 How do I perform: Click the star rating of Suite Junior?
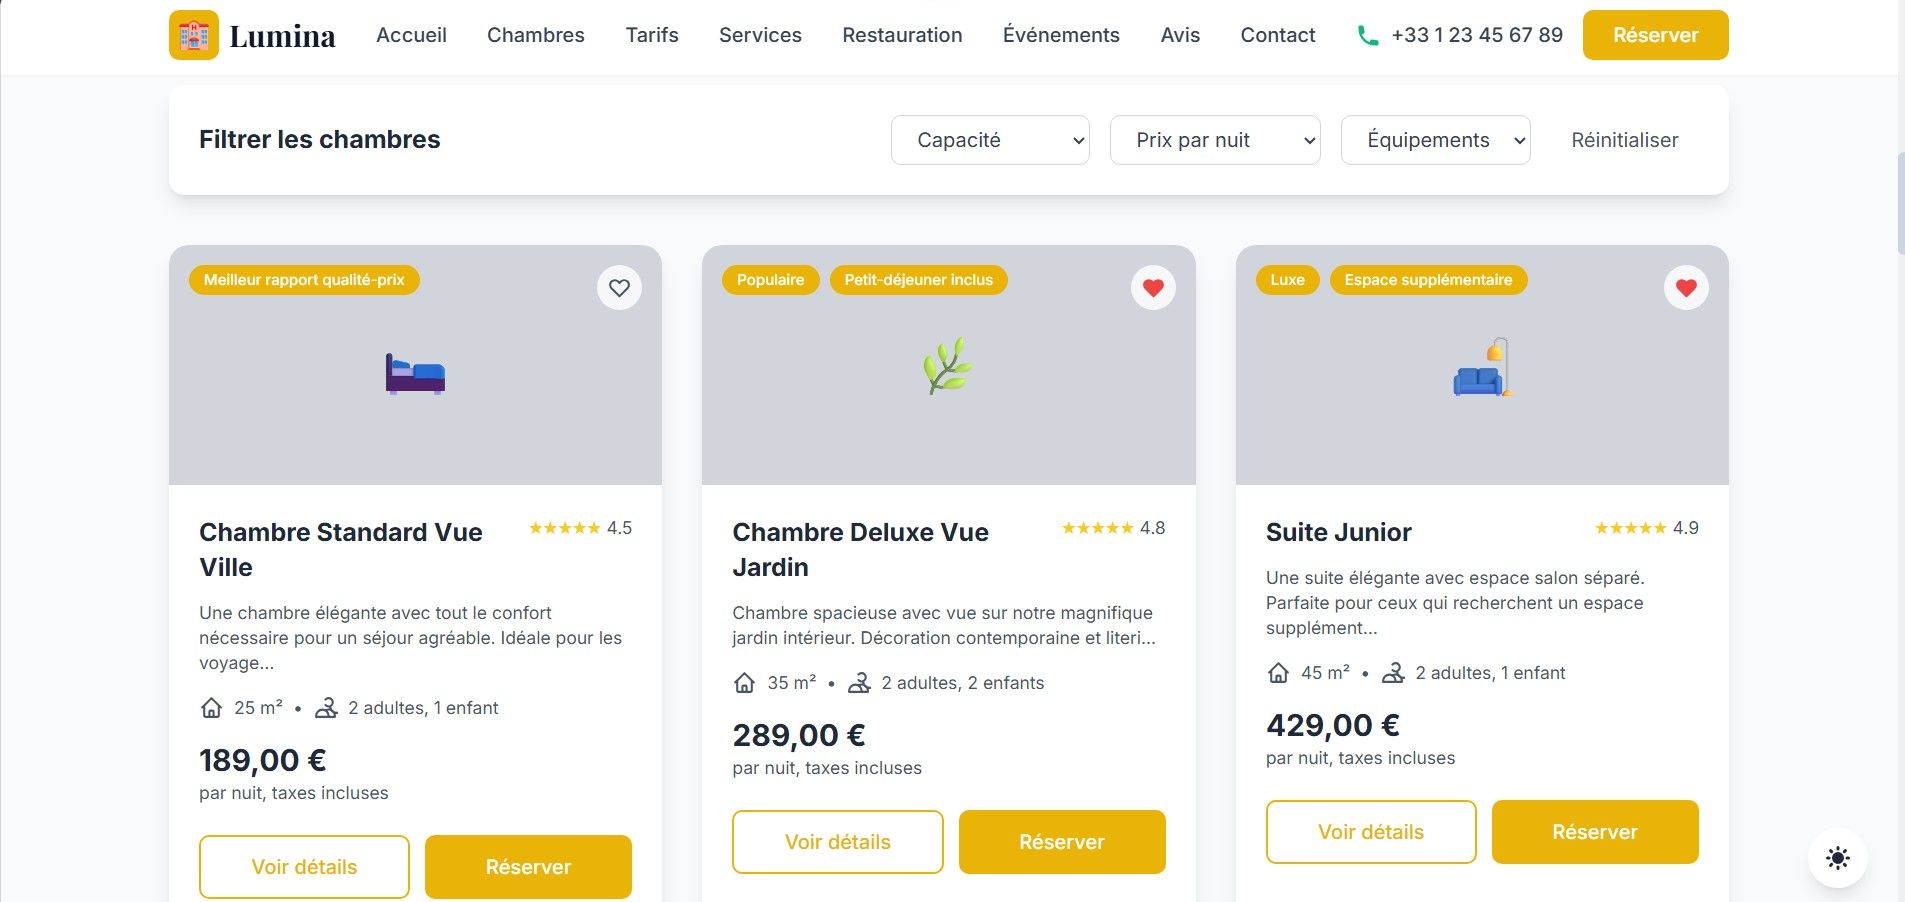click(1630, 528)
